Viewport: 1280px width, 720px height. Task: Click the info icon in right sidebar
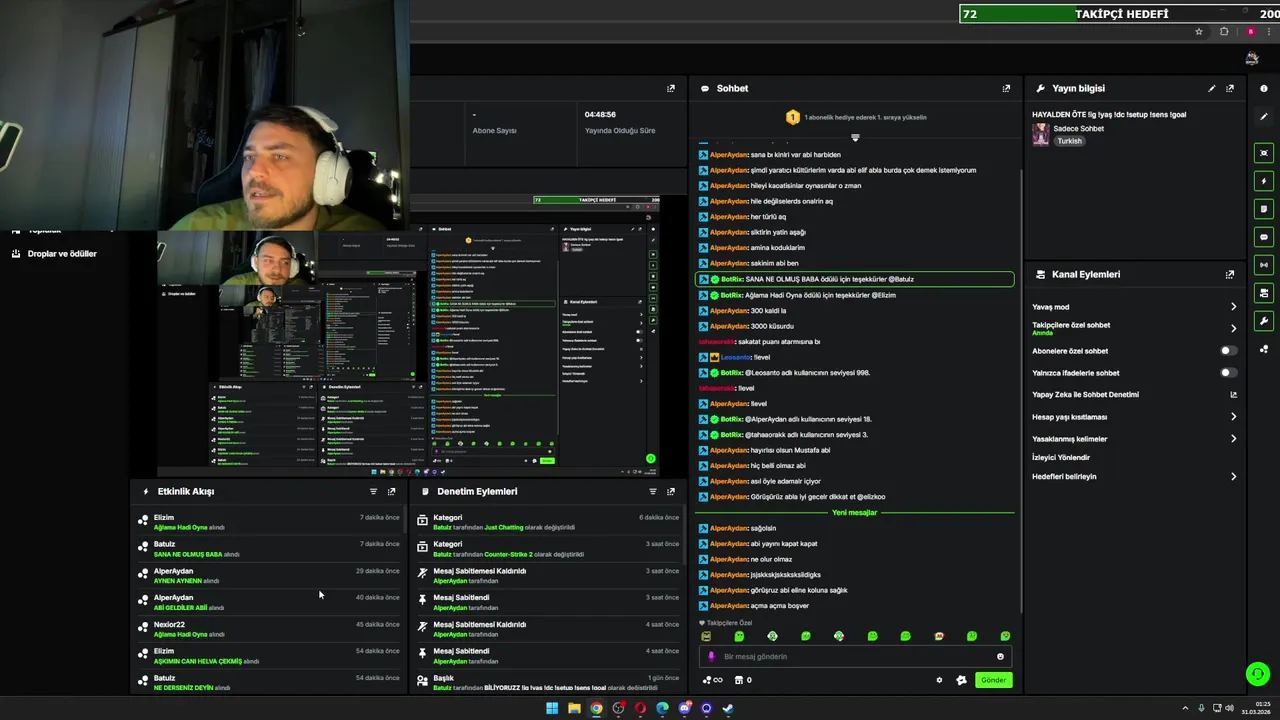(1264, 88)
